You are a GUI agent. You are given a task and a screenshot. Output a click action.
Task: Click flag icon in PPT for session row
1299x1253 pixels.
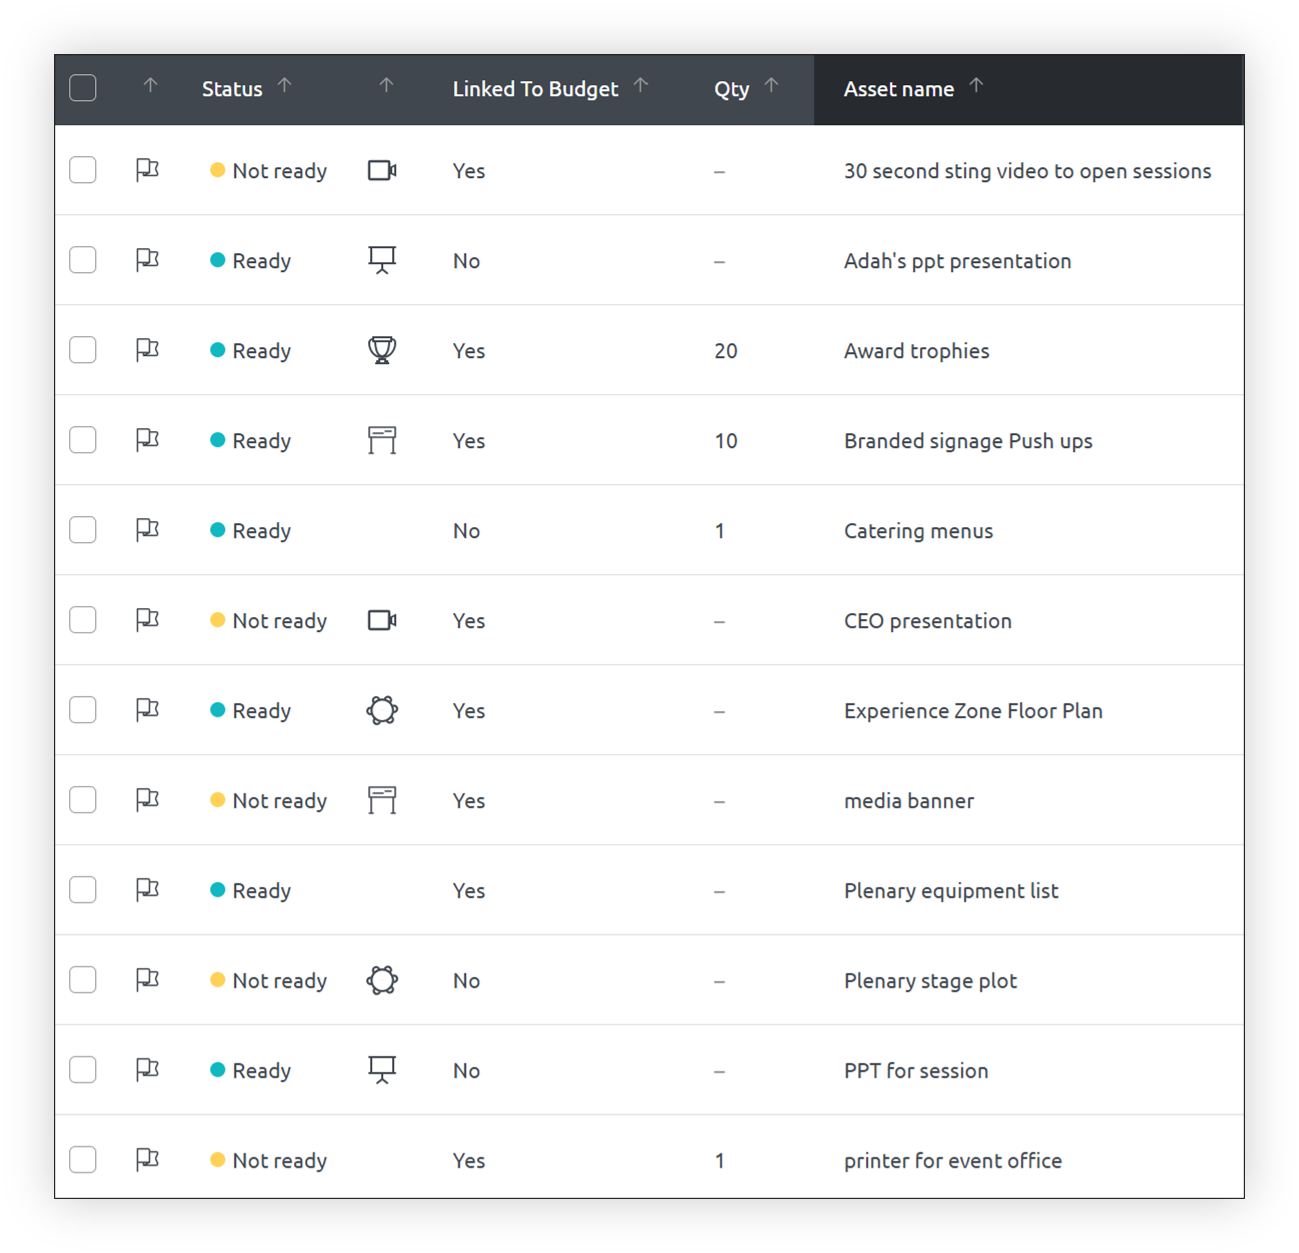[x=147, y=1070]
